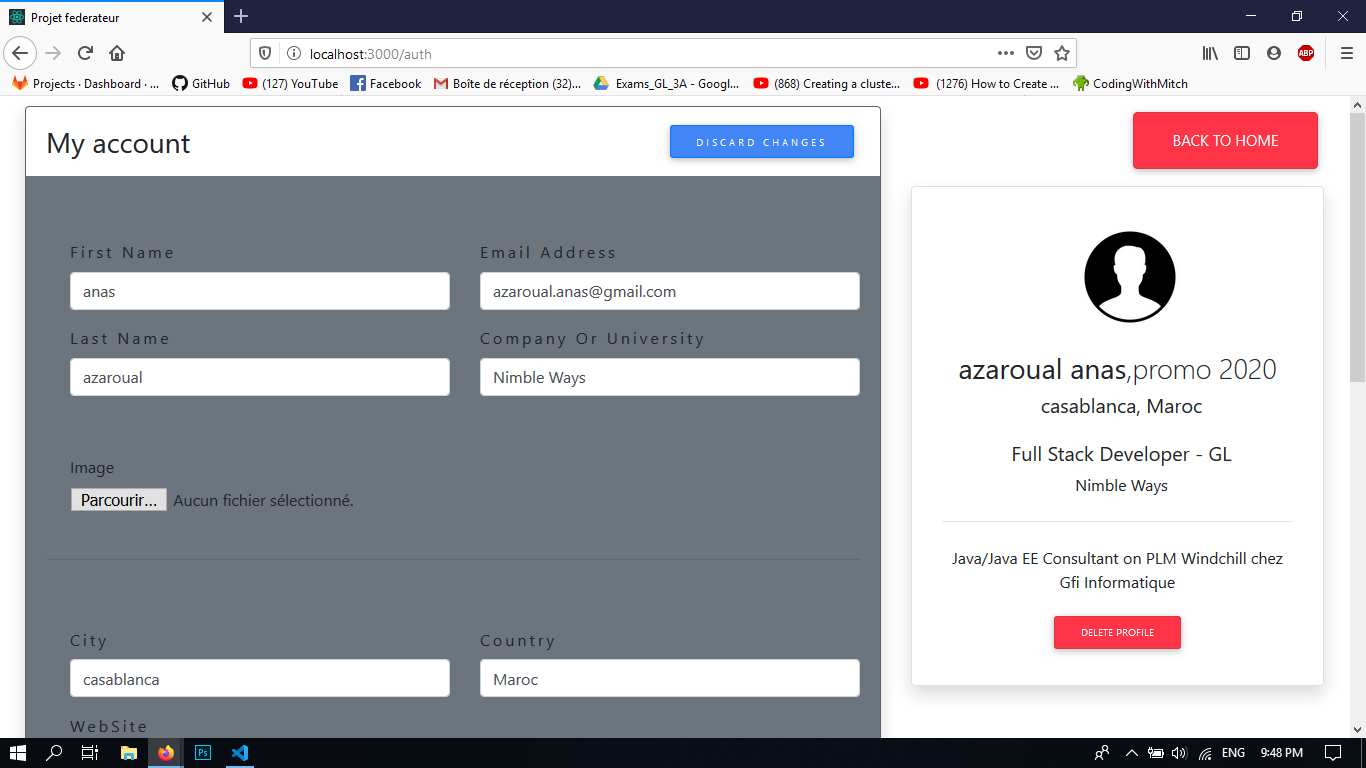
Task: Click the Country field with Maroc
Action: point(670,678)
